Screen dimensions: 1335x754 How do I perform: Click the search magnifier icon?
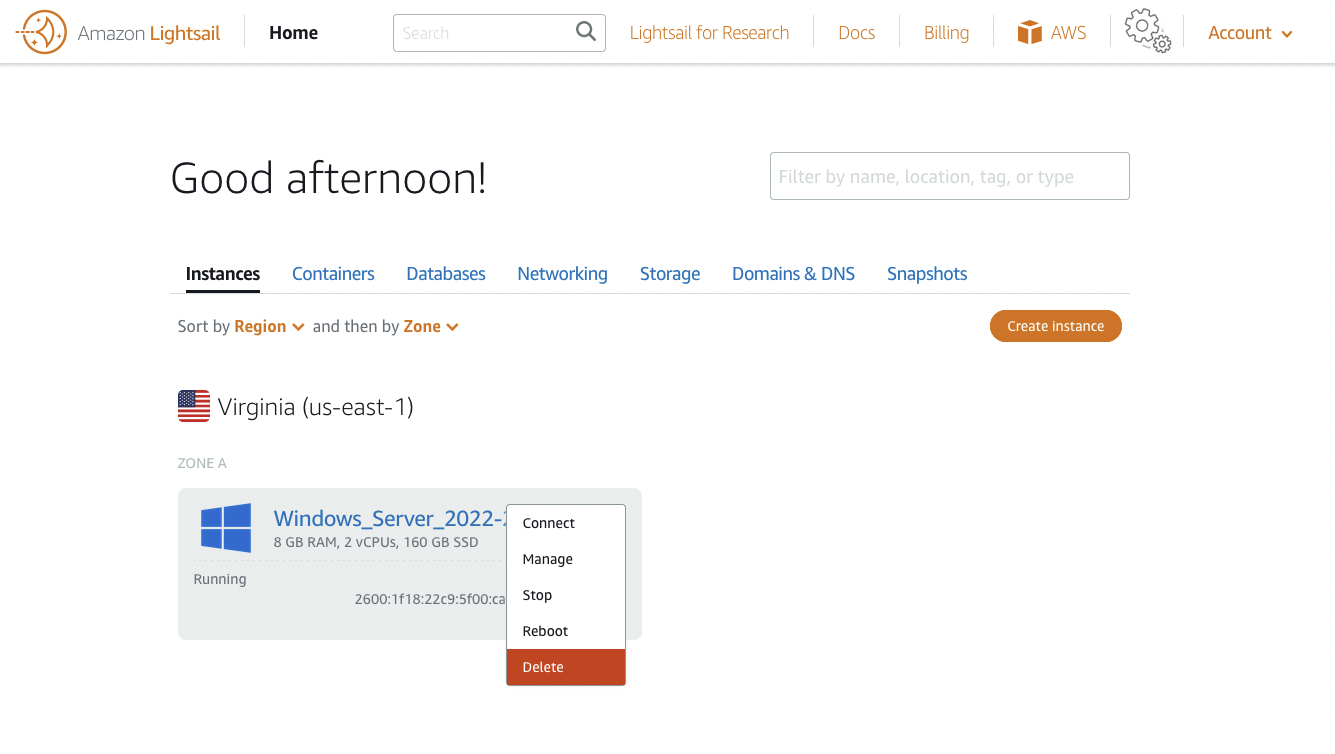pyautogui.click(x=586, y=32)
